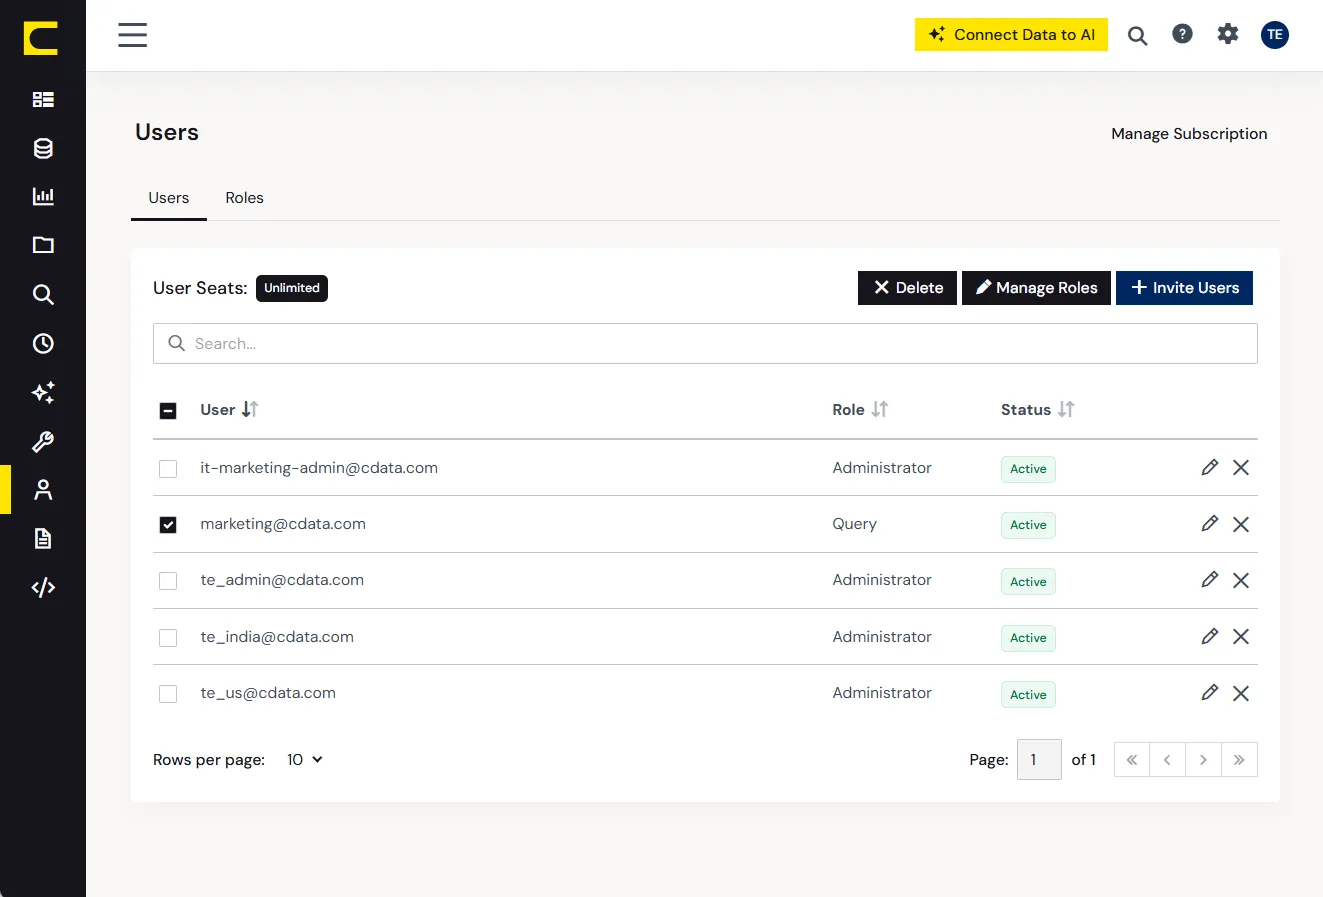Click the Unlimited user seats badge
1323x897 pixels.
(x=292, y=288)
